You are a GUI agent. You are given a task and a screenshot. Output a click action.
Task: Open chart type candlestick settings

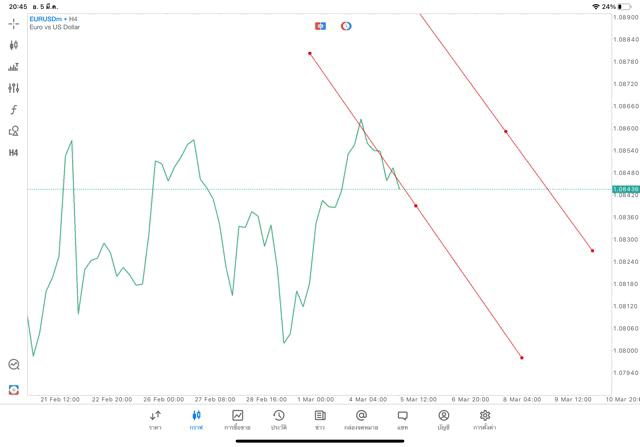point(14,45)
